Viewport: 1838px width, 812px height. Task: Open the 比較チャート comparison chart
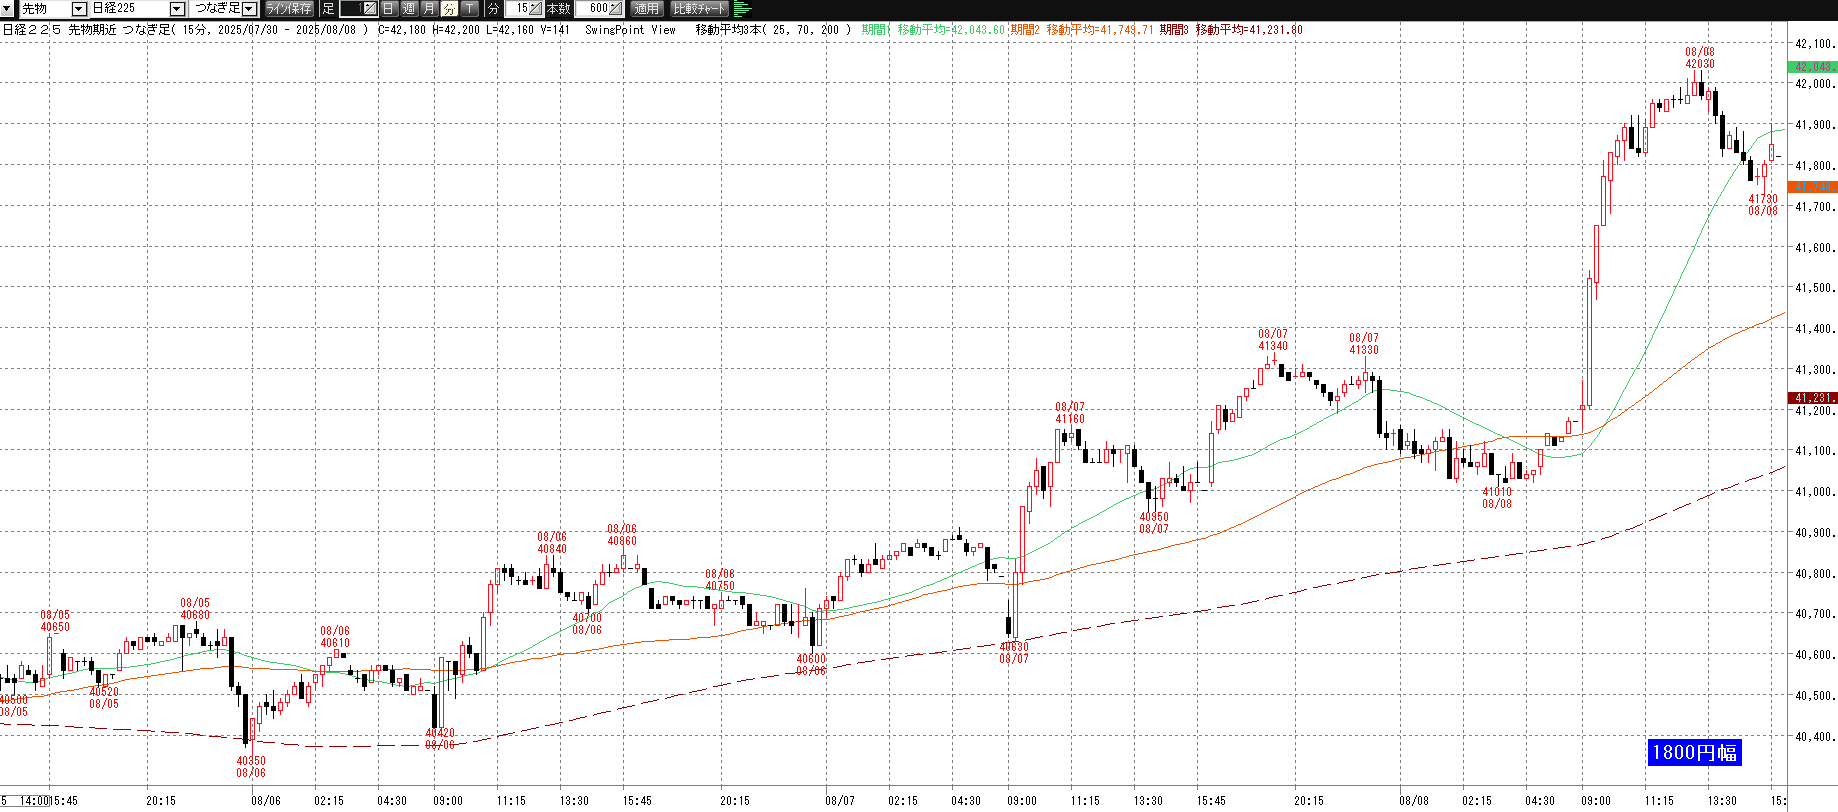[x=698, y=8]
